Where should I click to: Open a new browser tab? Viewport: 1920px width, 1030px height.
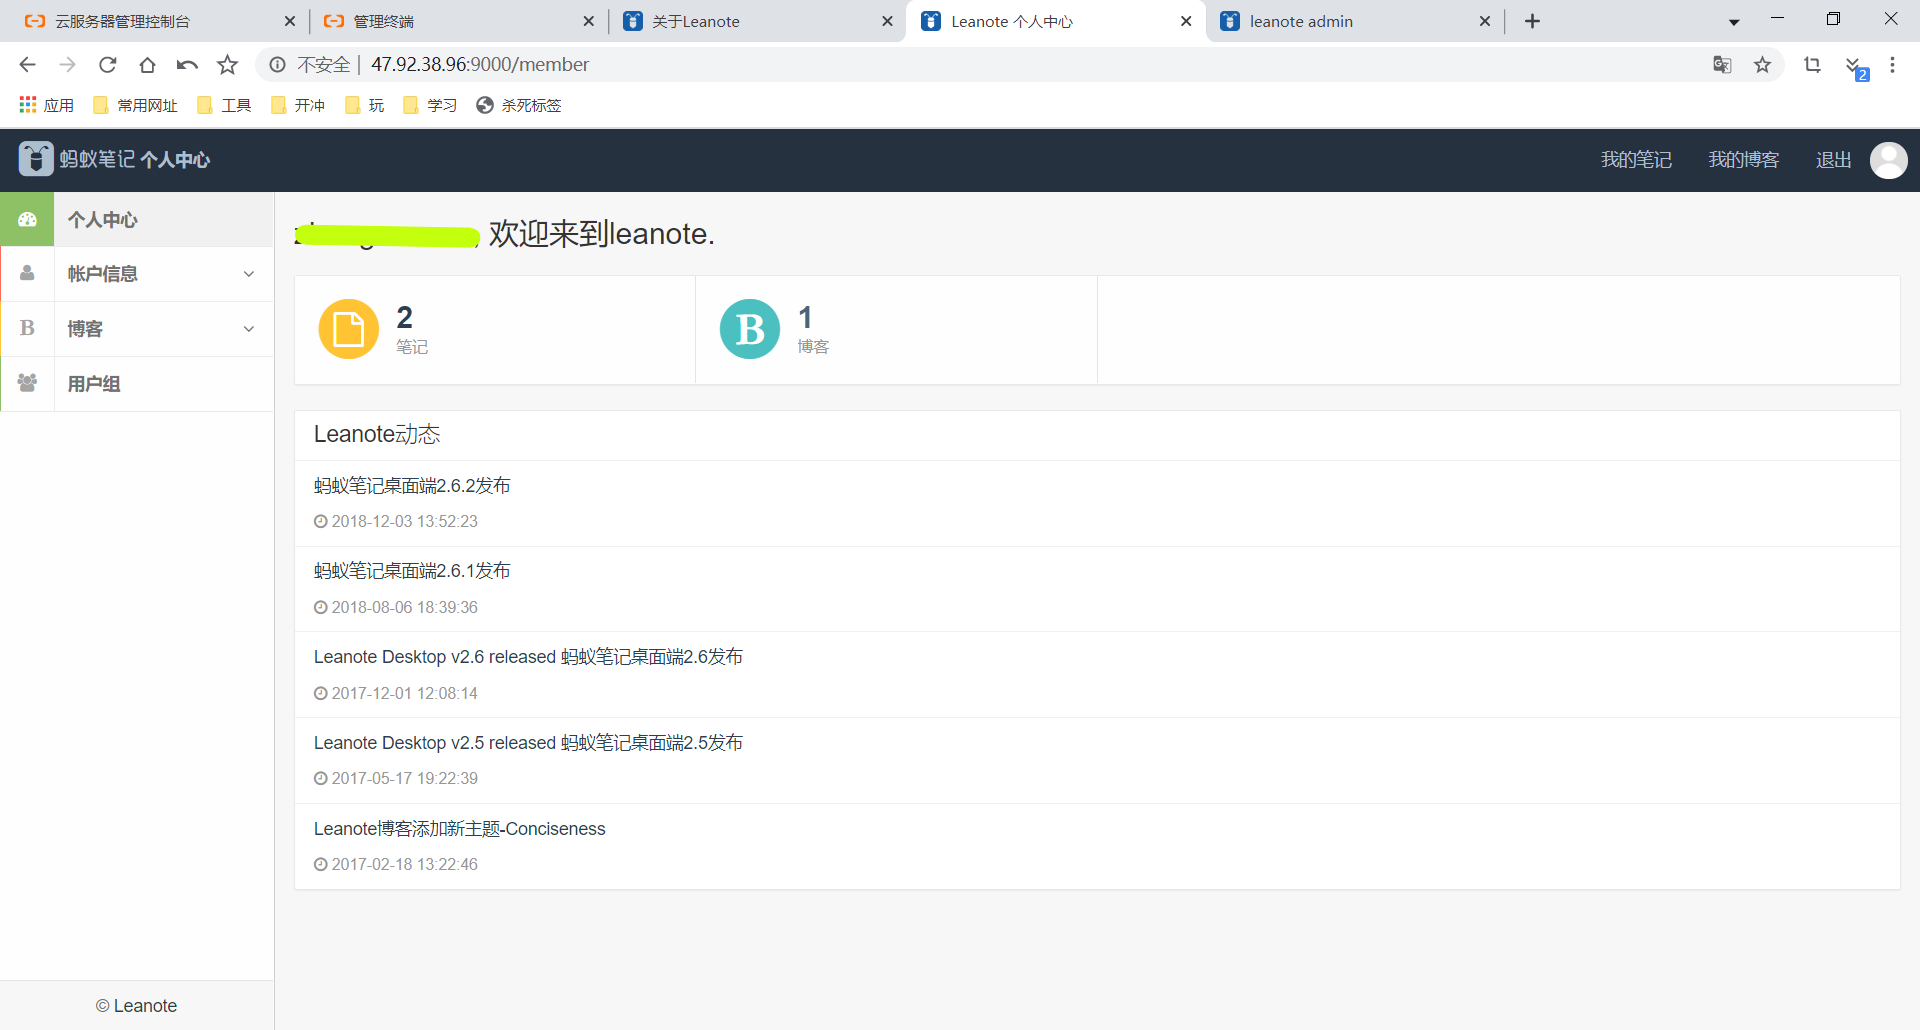pos(1532,21)
